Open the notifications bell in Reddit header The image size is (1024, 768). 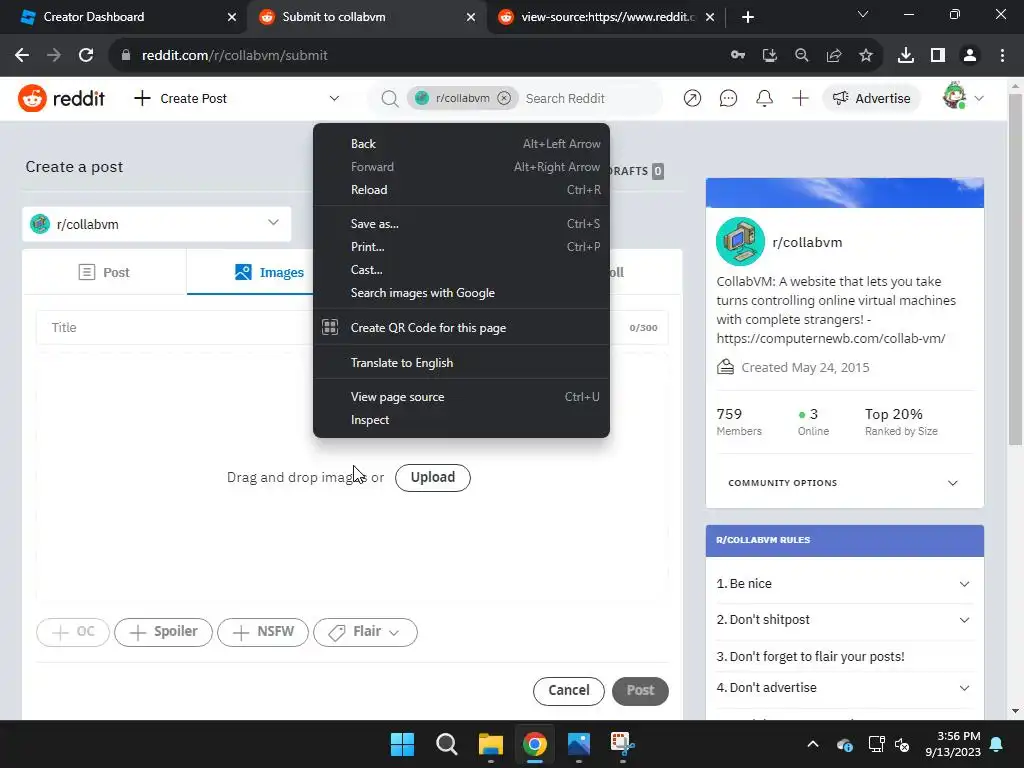[764, 99]
